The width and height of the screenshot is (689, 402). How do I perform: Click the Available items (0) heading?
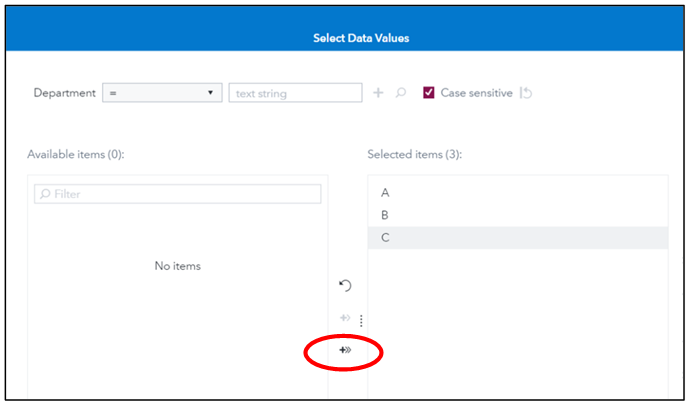point(75,155)
